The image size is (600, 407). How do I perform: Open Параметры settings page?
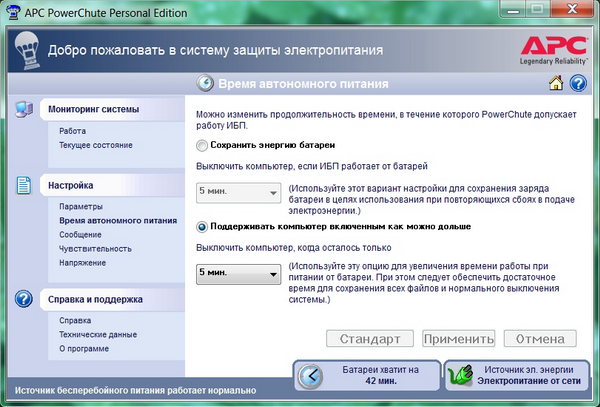(x=81, y=207)
